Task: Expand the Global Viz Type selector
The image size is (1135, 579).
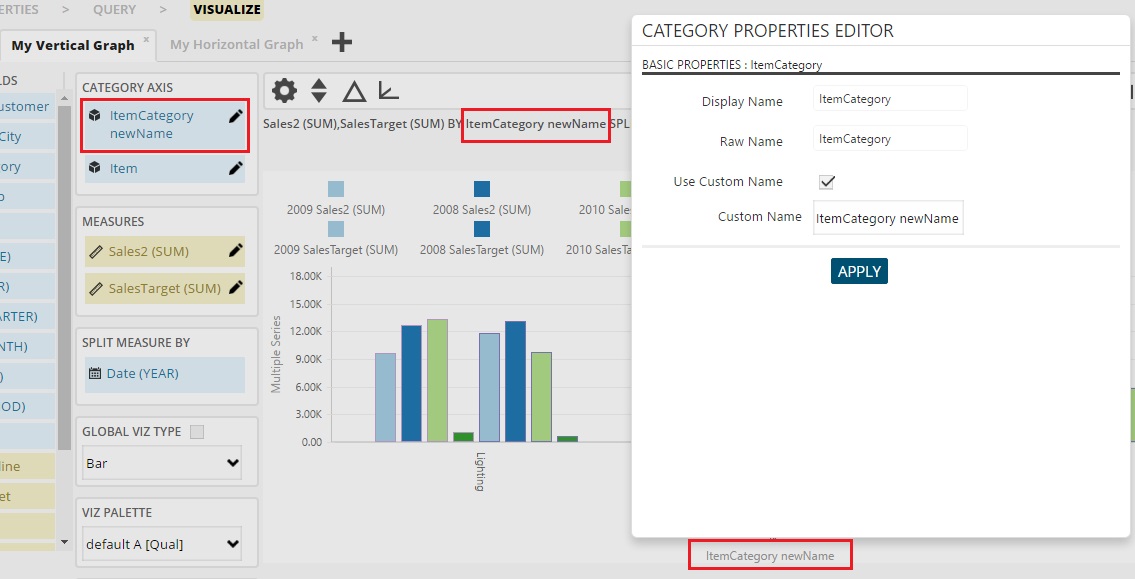Action: pyautogui.click(x=196, y=430)
